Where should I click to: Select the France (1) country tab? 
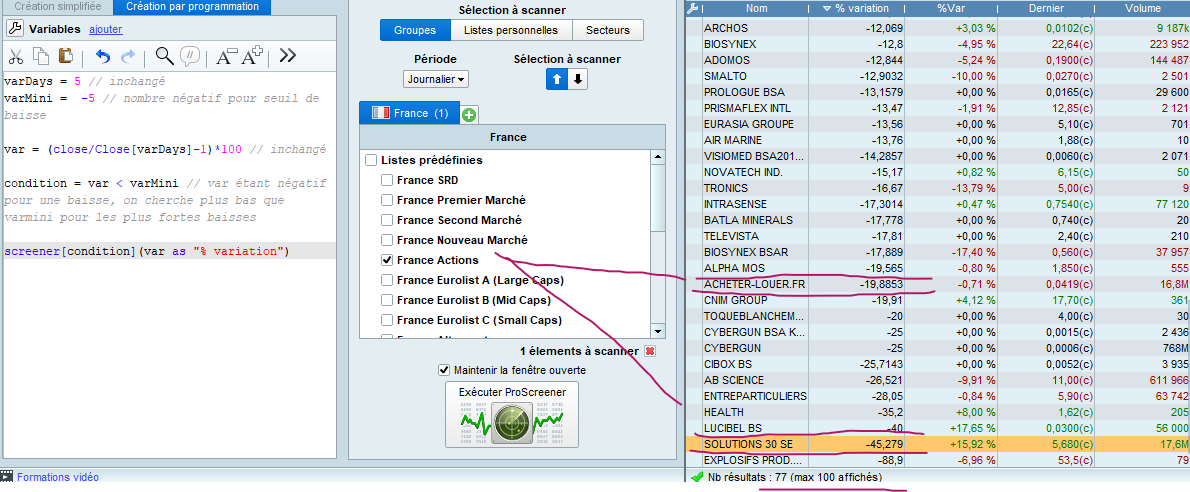[x=409, y=113]
